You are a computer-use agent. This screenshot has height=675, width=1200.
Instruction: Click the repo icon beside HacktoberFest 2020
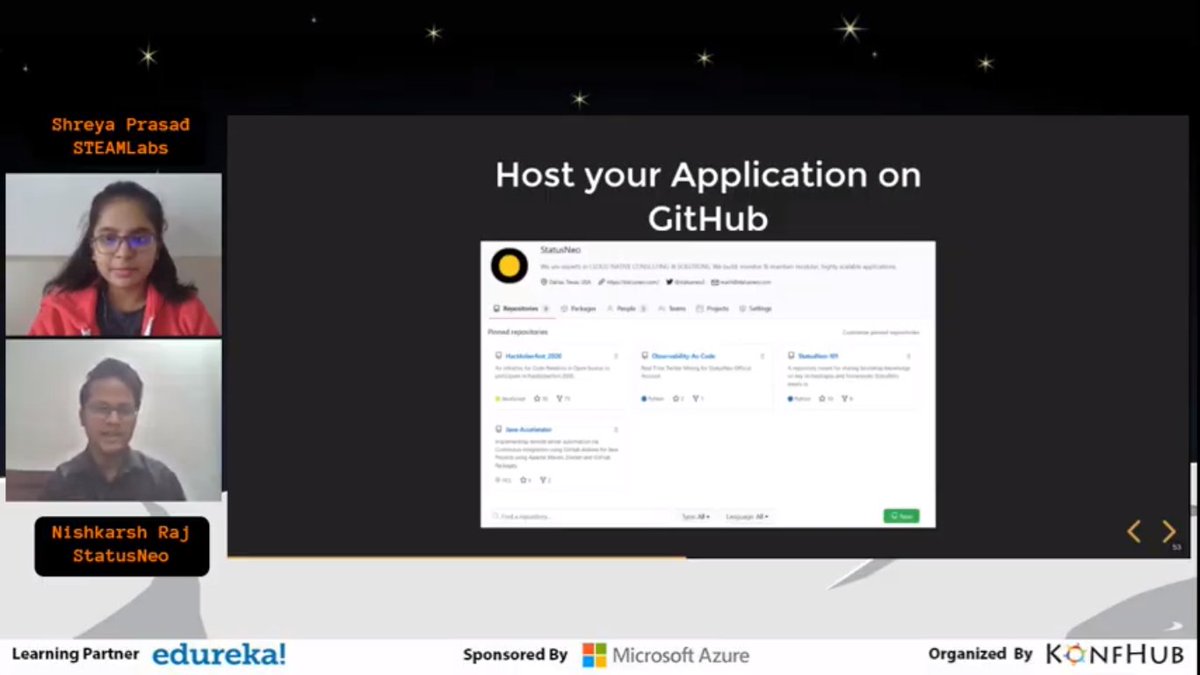pyautogui.click(x=498, y=356)
